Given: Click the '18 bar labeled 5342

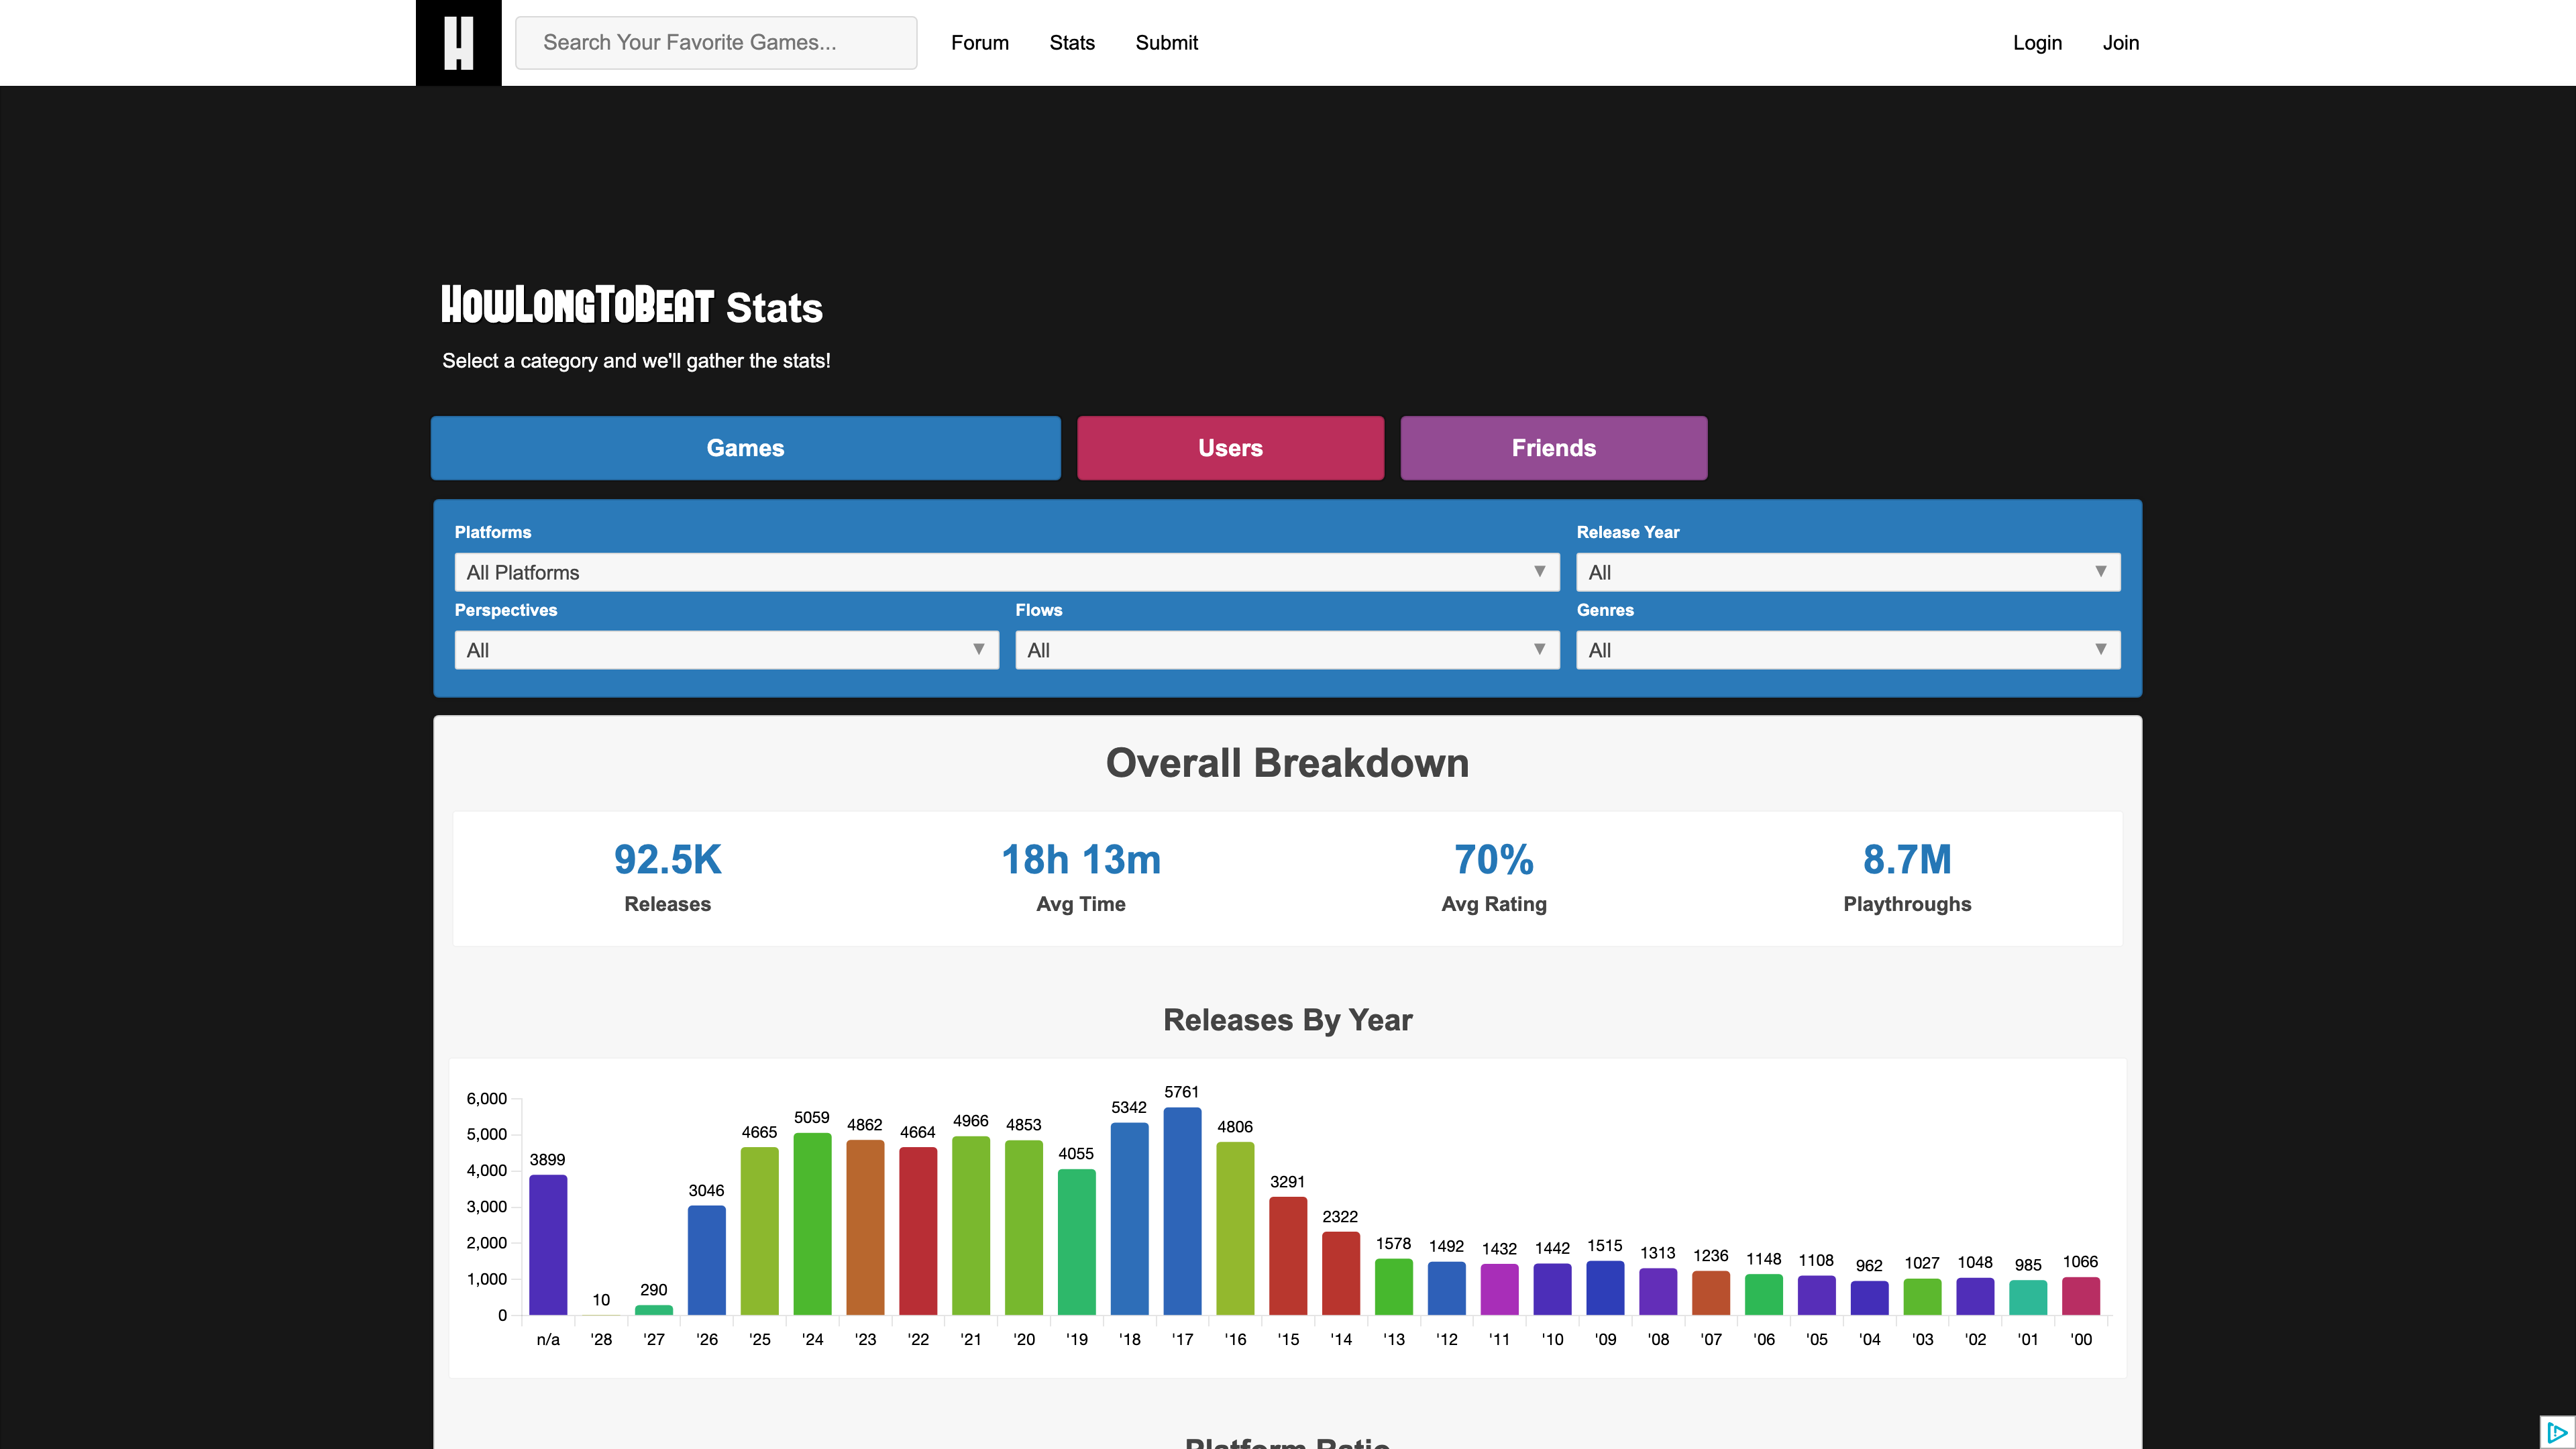Looking at the screenshot, I should pyautogui.click(x=1129, y=1219).
